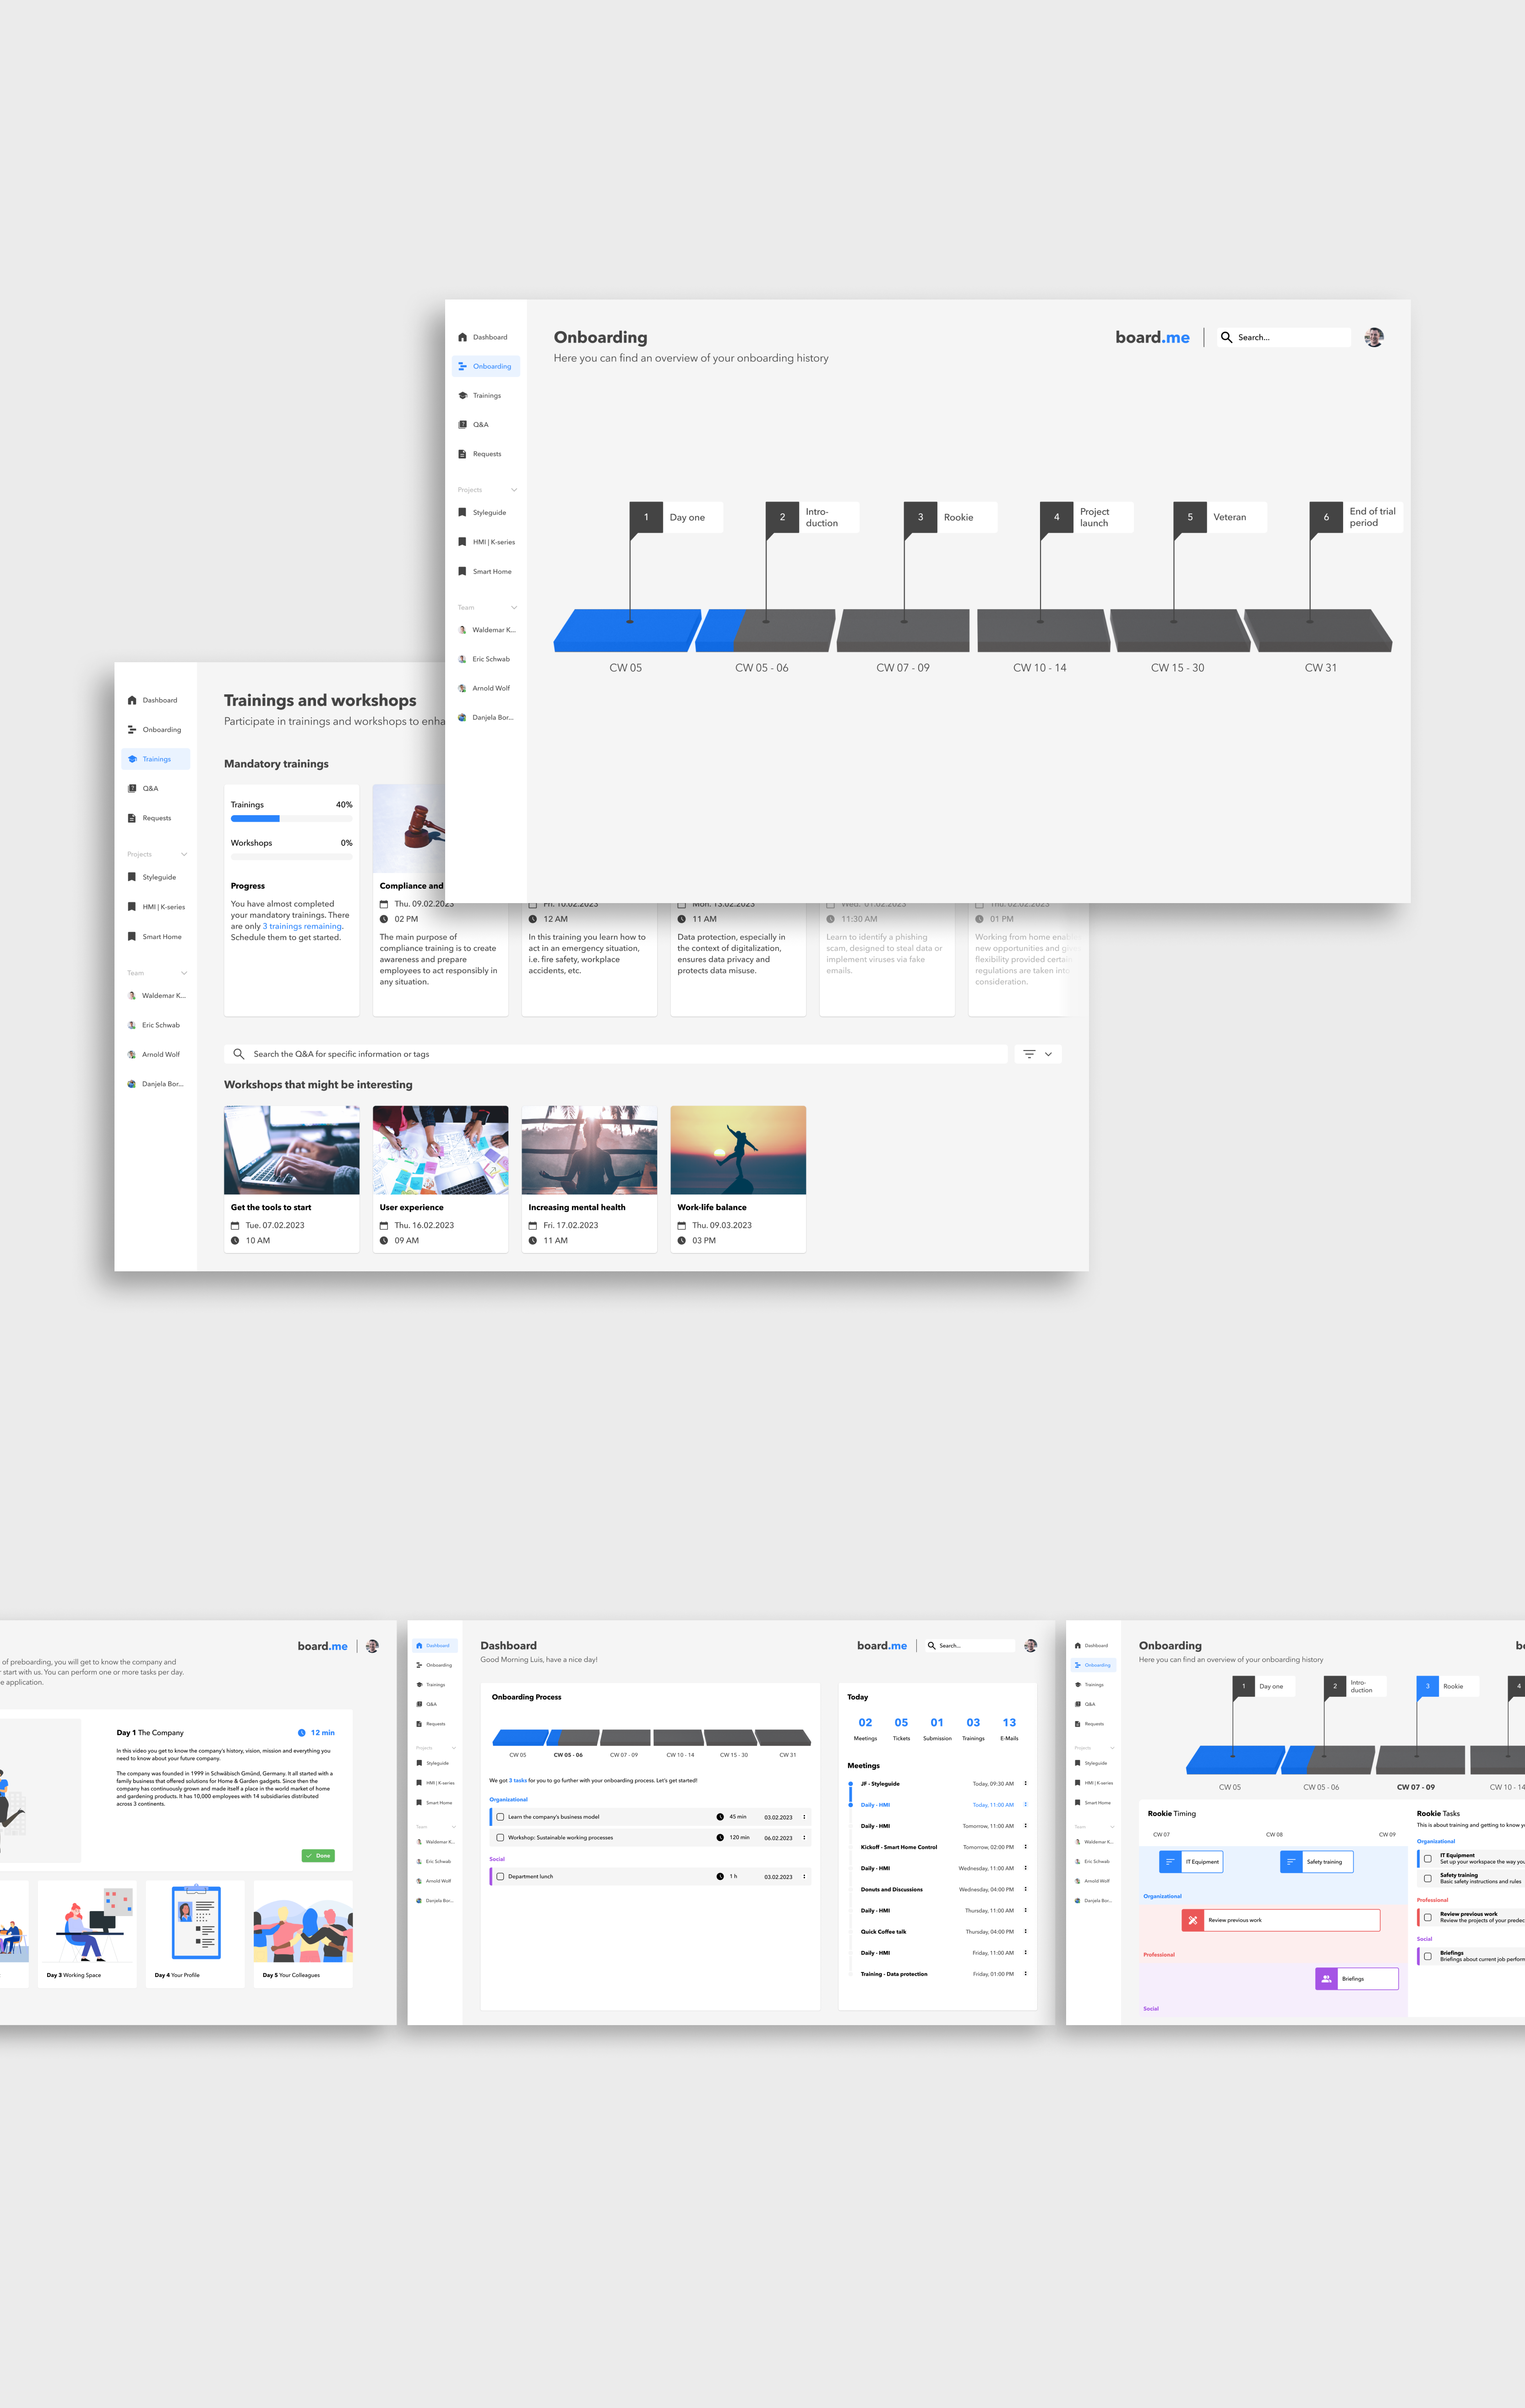This screenshot has width=1525, height=2408.
Task: Check IT Equipment in Rookie Tasks
Action: pyautogui.click(x=1427, y=1859)
